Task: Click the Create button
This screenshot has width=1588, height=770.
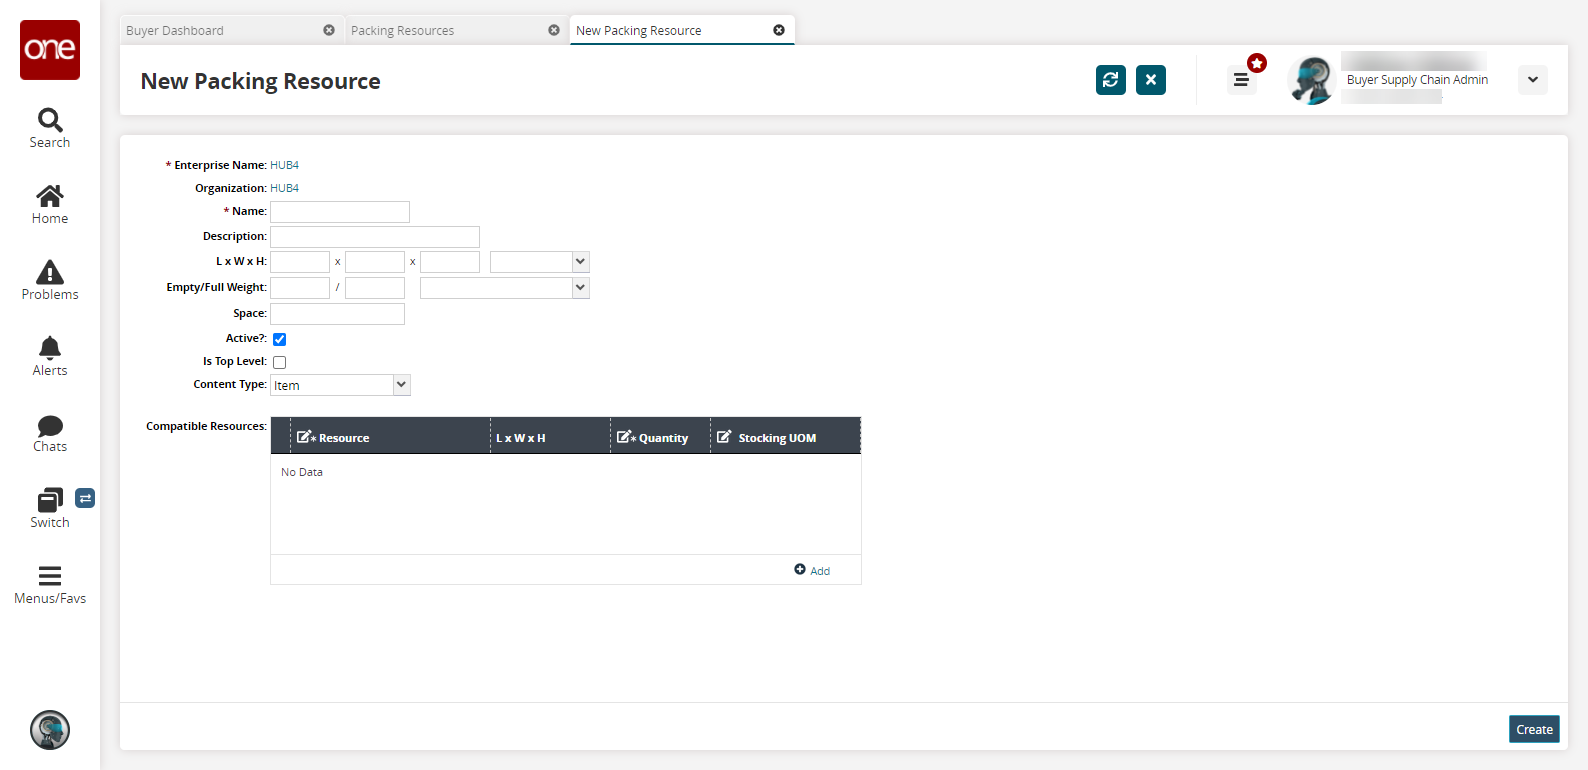Action: (x=1534, y=729)
